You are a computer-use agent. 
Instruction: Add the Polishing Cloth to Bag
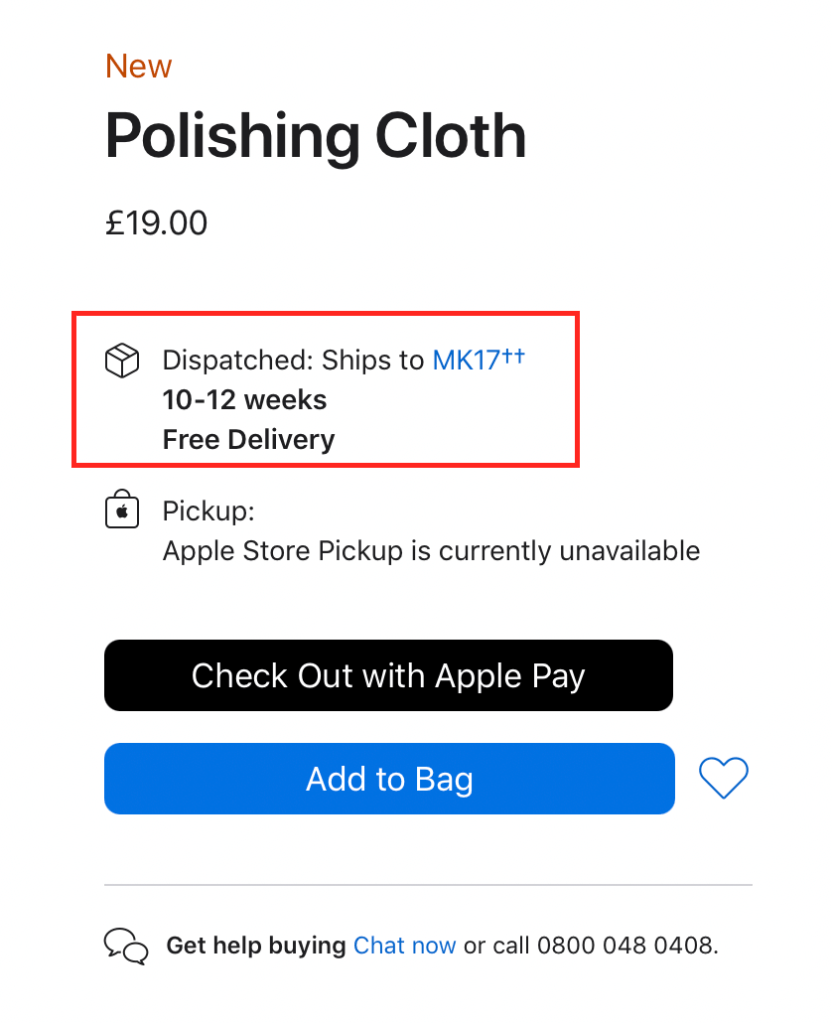(389, 779)
